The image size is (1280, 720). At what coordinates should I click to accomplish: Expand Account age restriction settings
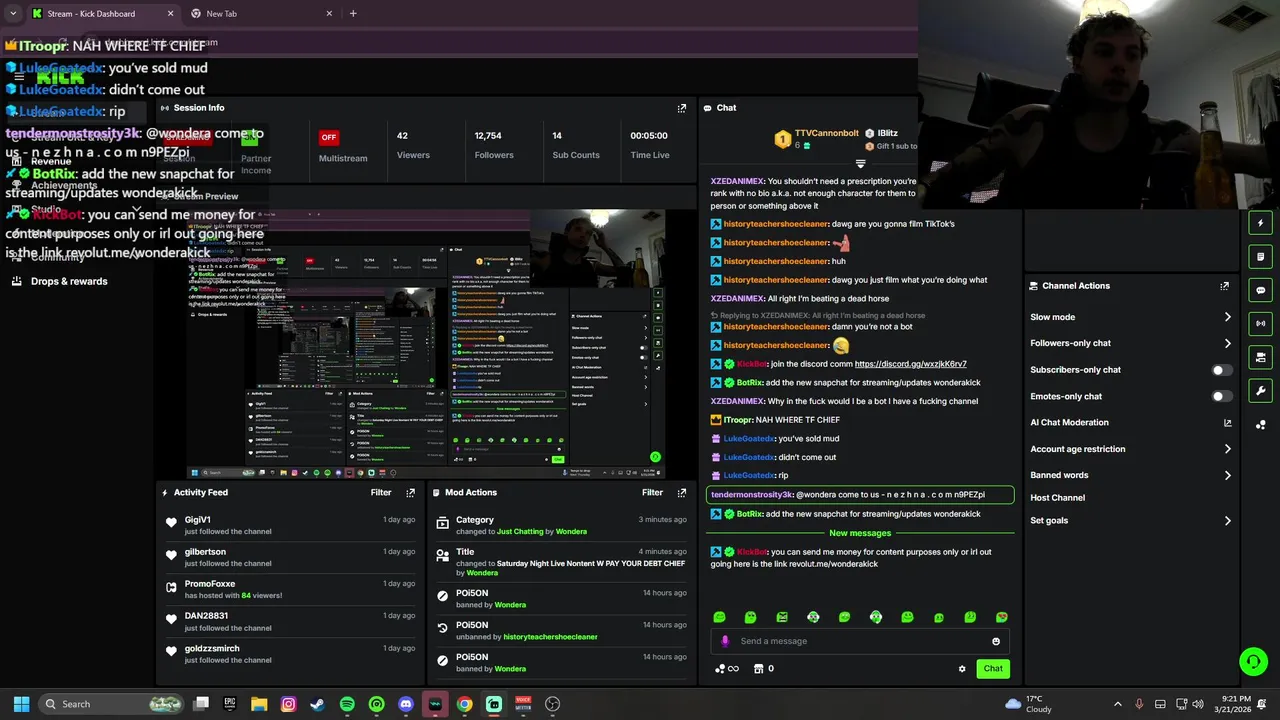click(x=1227, y=449)
